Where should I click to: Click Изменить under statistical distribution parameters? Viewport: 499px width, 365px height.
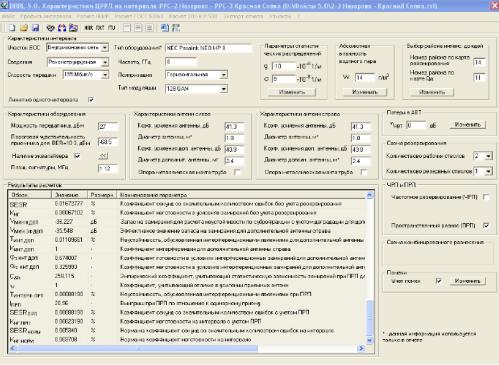pyautogui.click(x=292, y=92)
